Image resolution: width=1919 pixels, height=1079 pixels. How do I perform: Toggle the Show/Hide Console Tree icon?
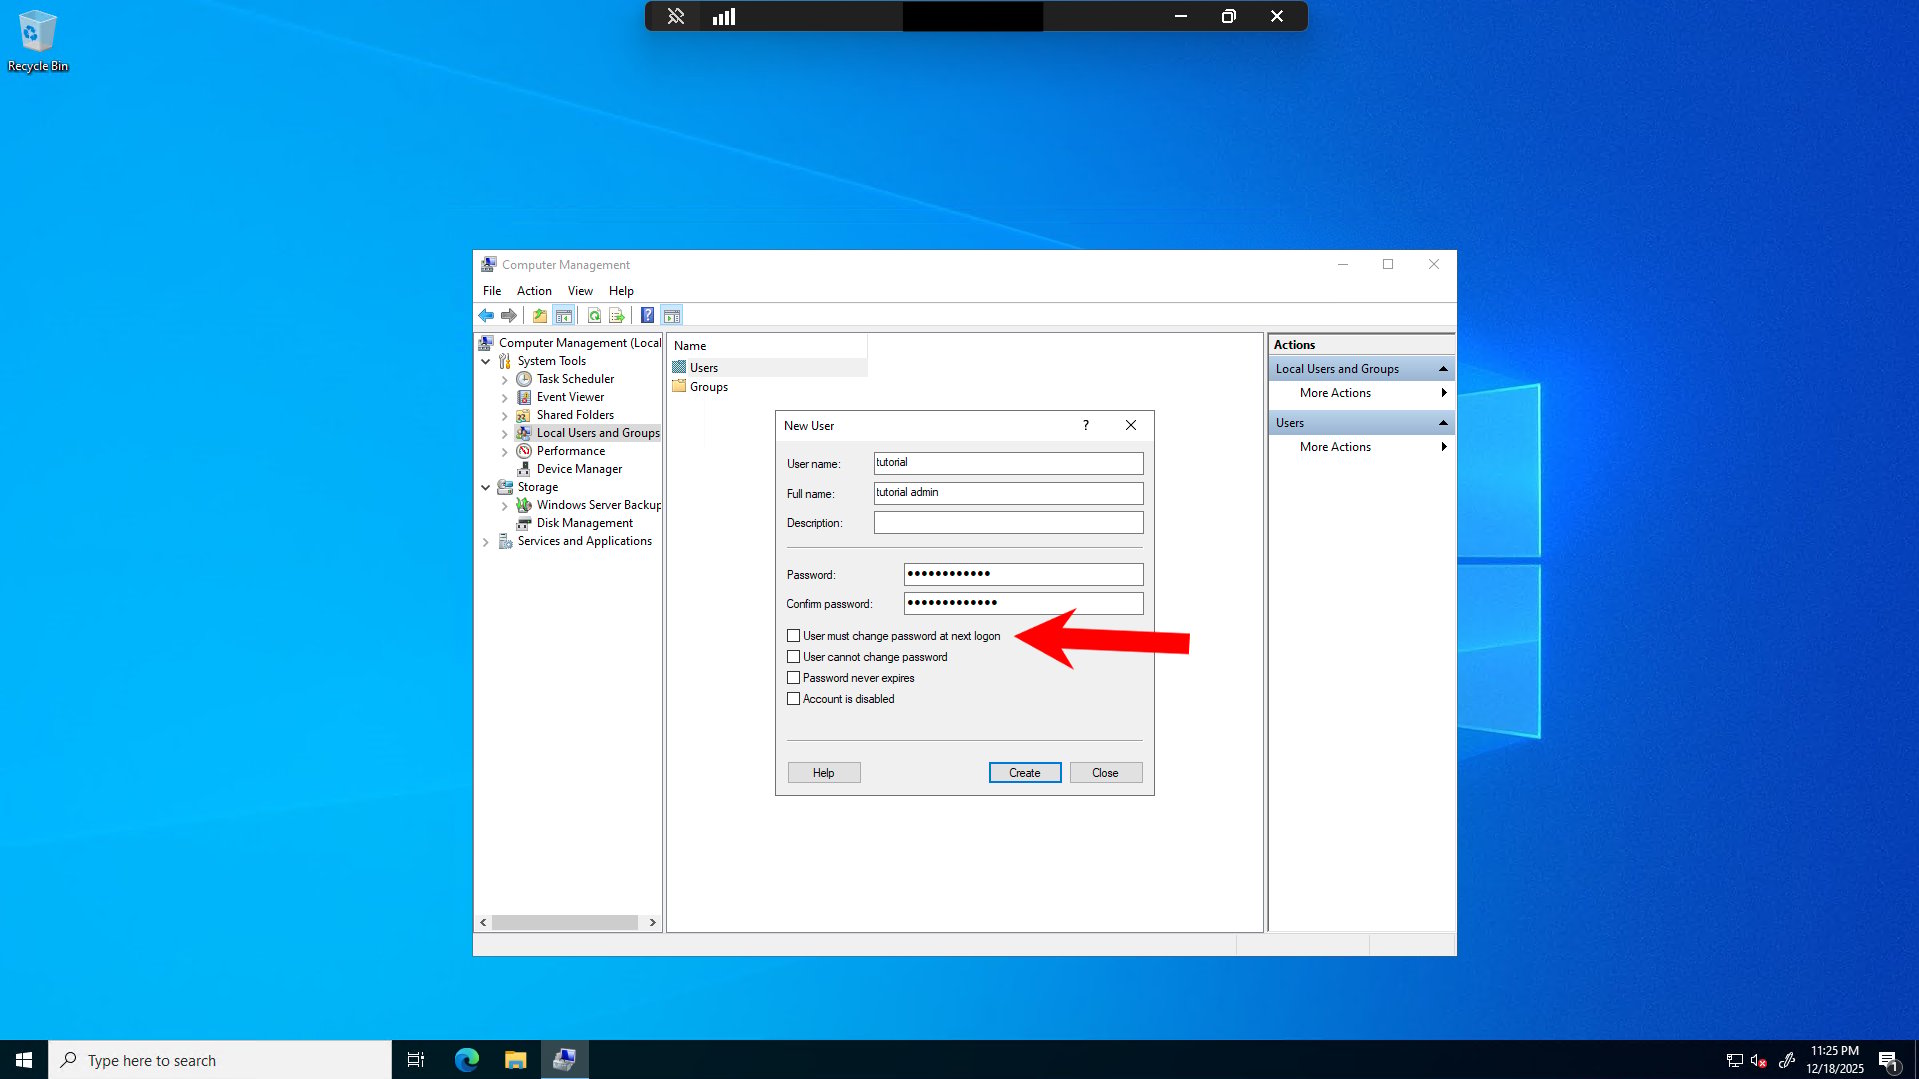point(564,316)
